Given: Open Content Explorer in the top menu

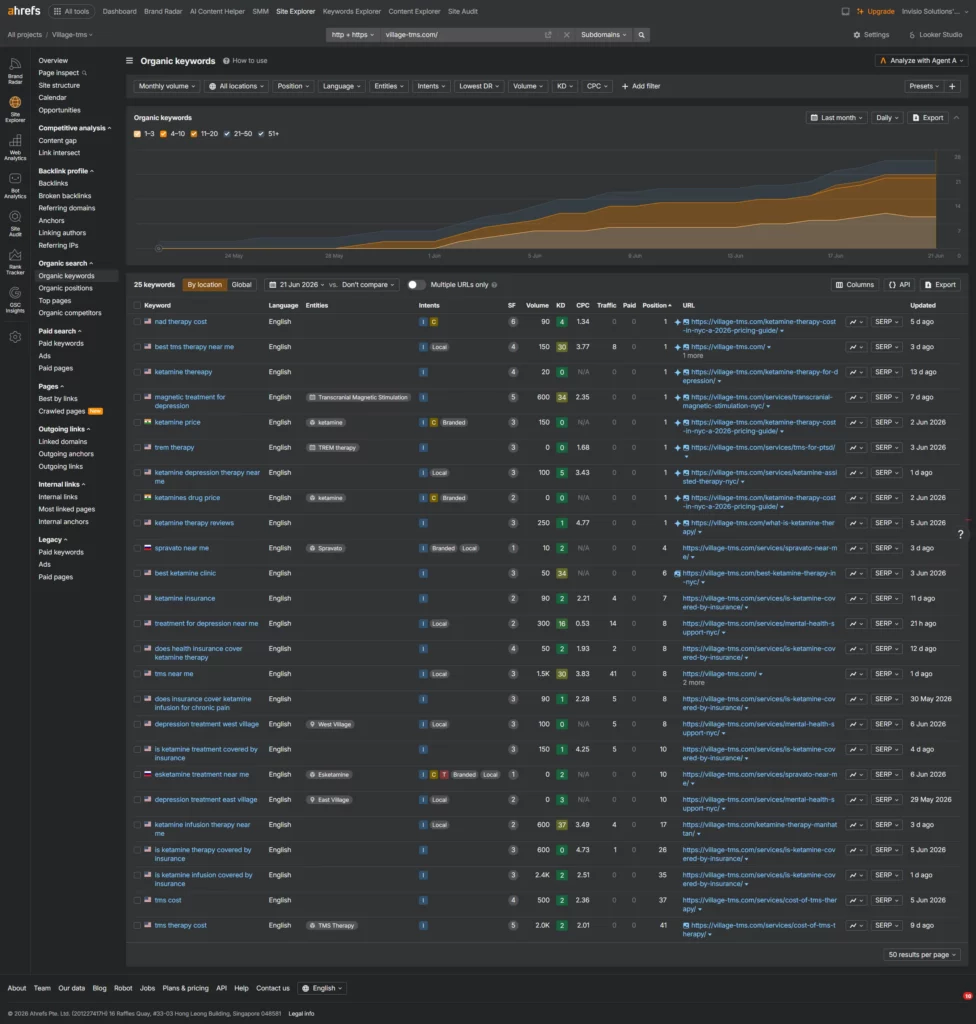Looking at the screenshot, I should tap(414, 11).
